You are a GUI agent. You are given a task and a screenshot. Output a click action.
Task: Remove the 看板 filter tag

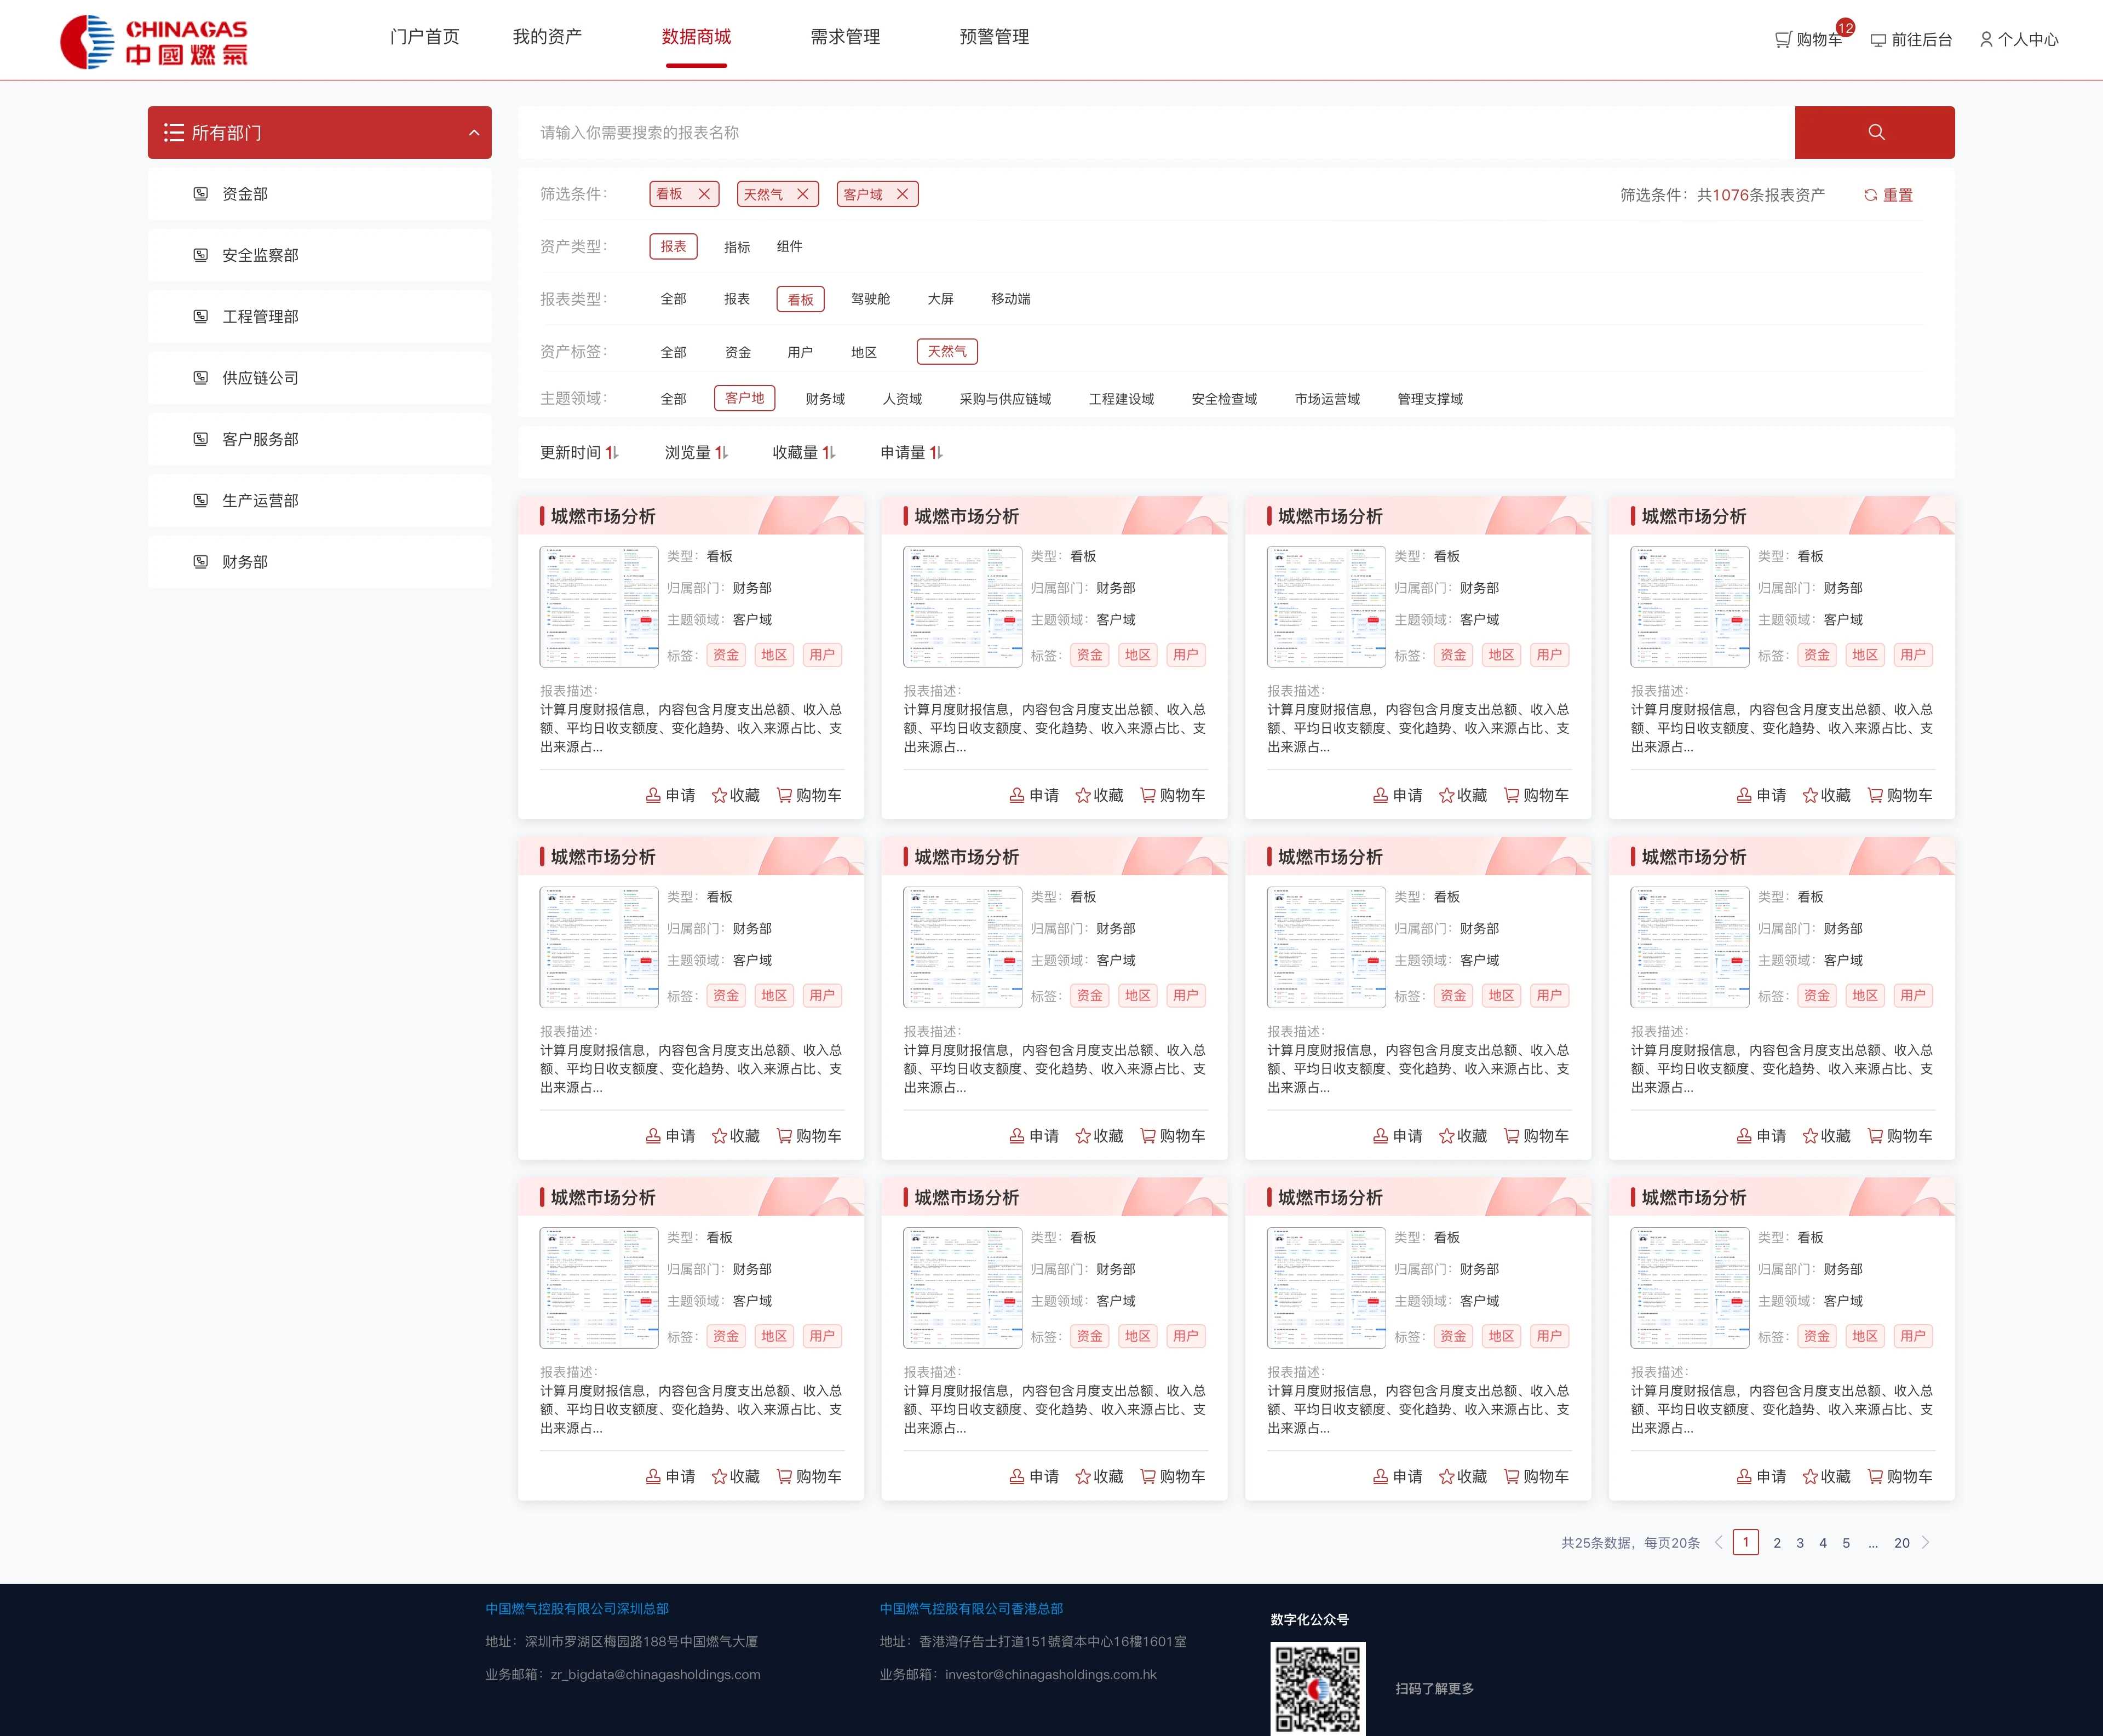(704, 194)
